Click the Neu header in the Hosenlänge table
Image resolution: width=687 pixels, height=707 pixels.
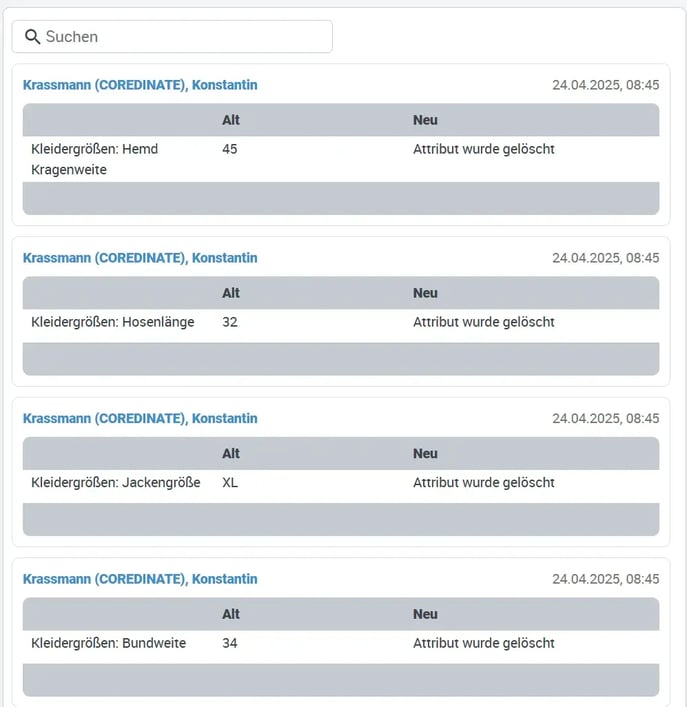(425, 293)
